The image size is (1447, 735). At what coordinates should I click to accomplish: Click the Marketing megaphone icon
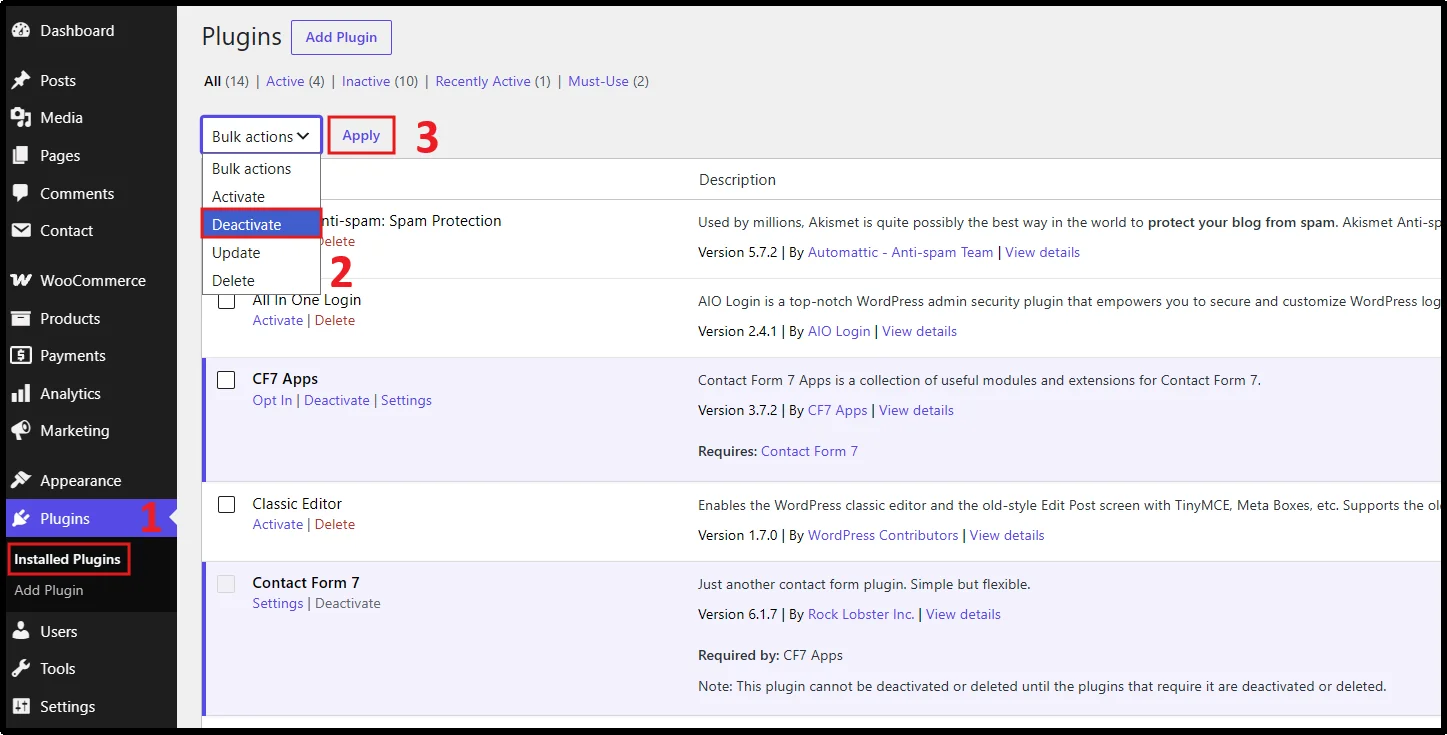(x=20, y=431)
